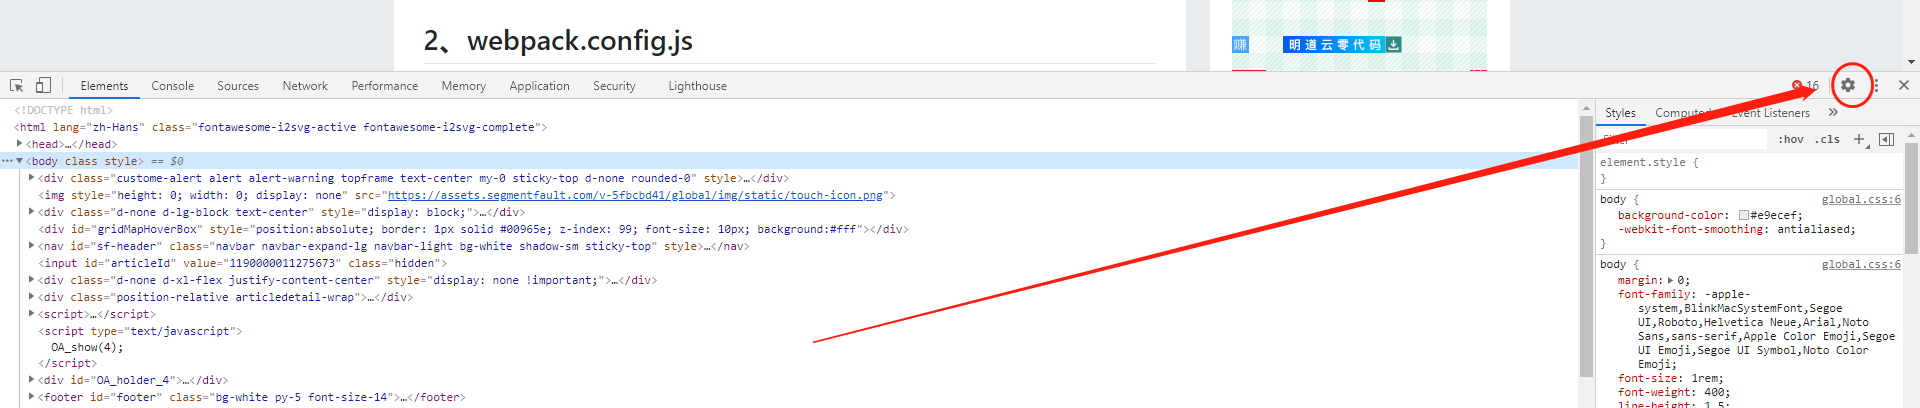
Task: Show more Styles pane tabs chevron
Action: (1833, 113)
